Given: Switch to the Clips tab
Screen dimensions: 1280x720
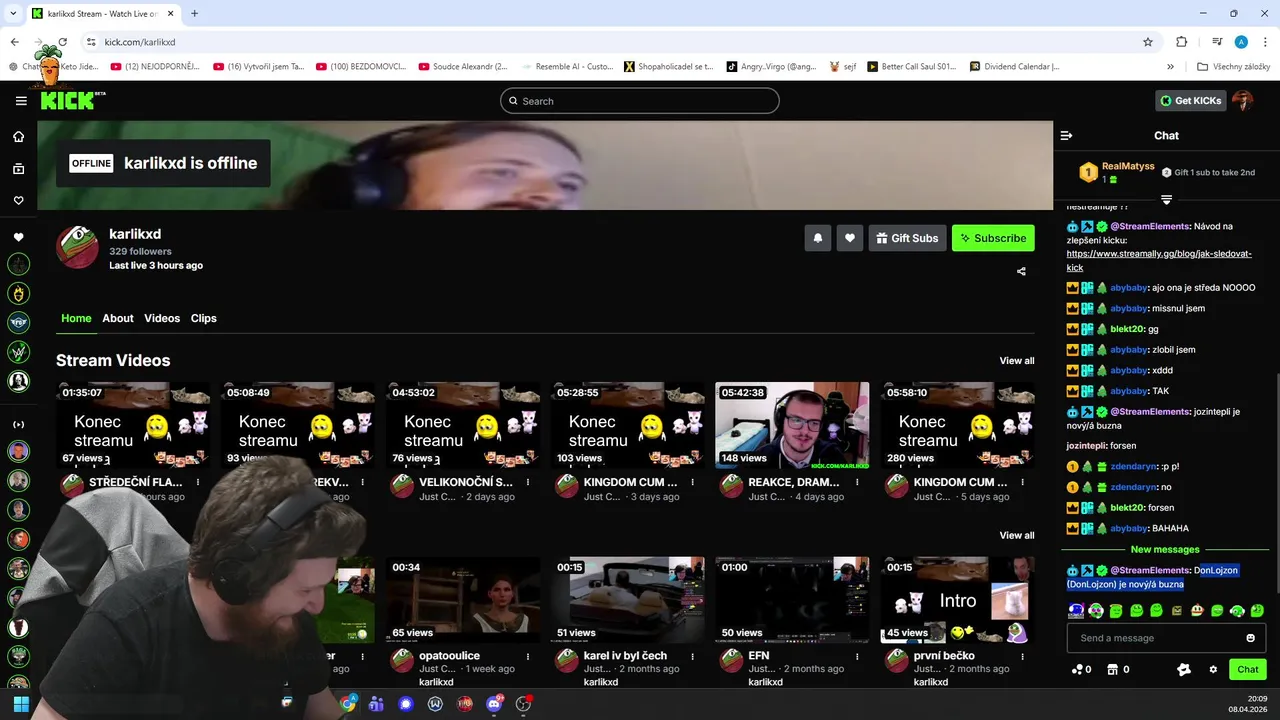Looking at the screenshot, I should [x=204, y=318].
